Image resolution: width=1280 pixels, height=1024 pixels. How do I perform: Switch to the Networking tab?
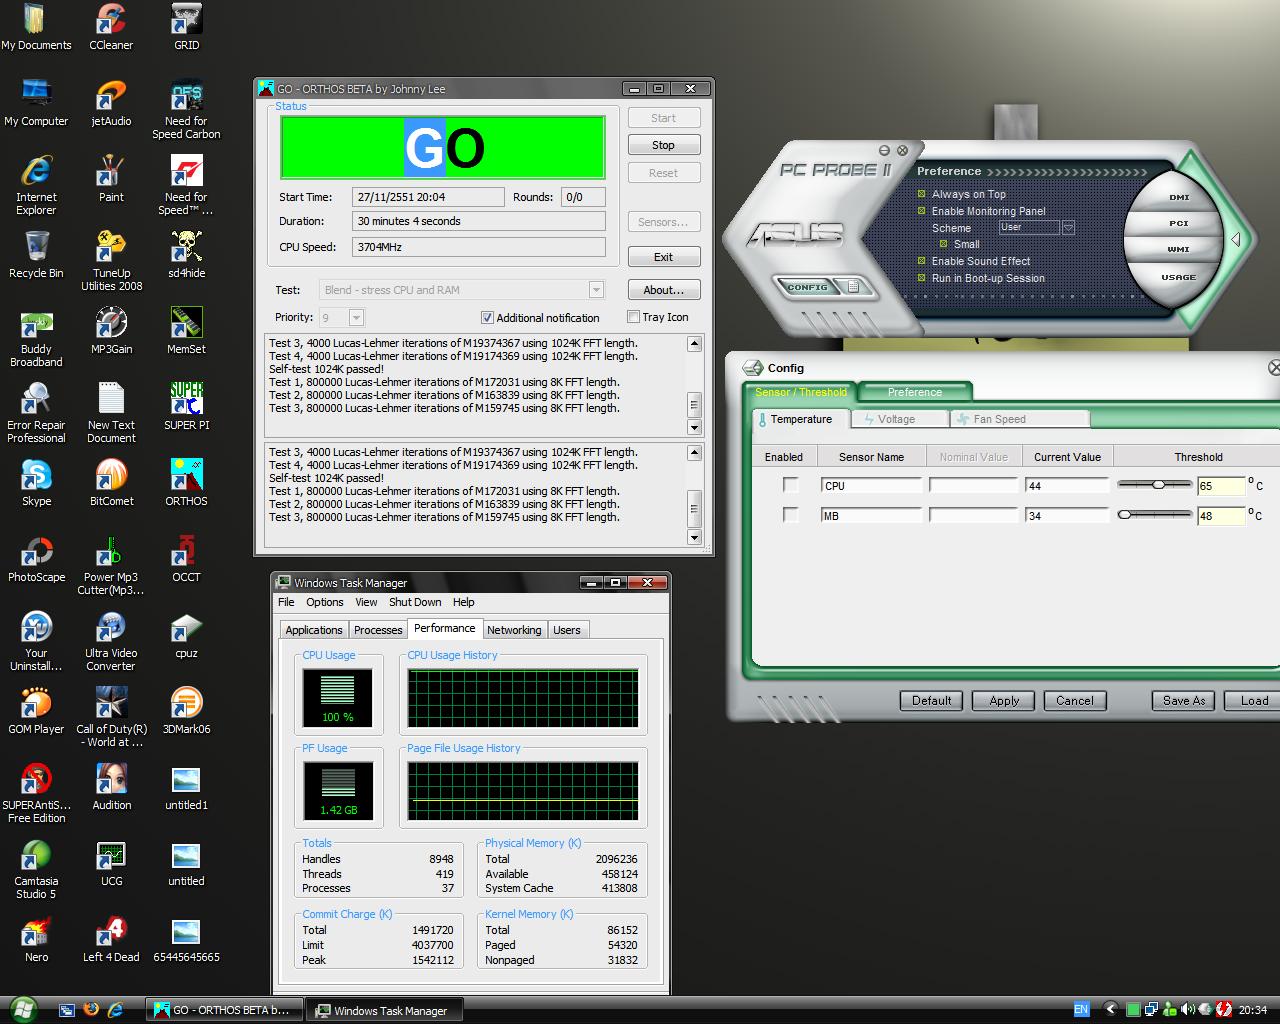point(514,630)
